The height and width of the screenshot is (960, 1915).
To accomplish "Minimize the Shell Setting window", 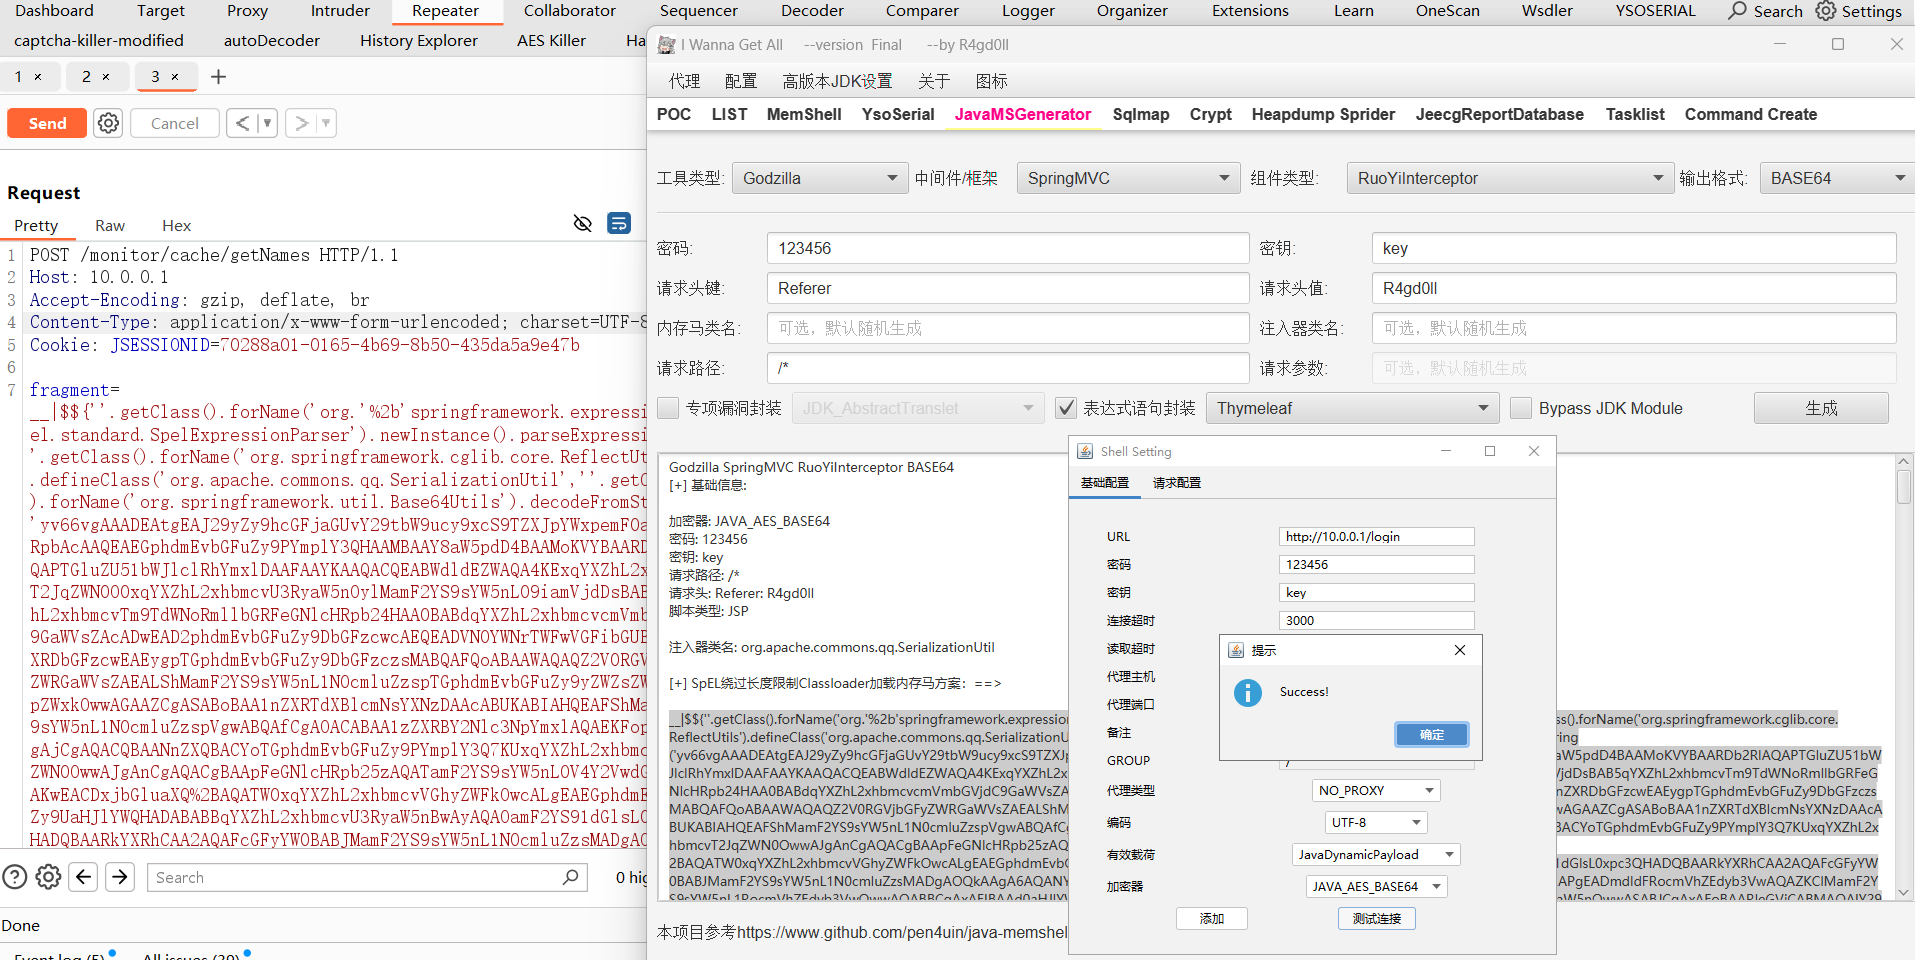I will point(1446,451).
